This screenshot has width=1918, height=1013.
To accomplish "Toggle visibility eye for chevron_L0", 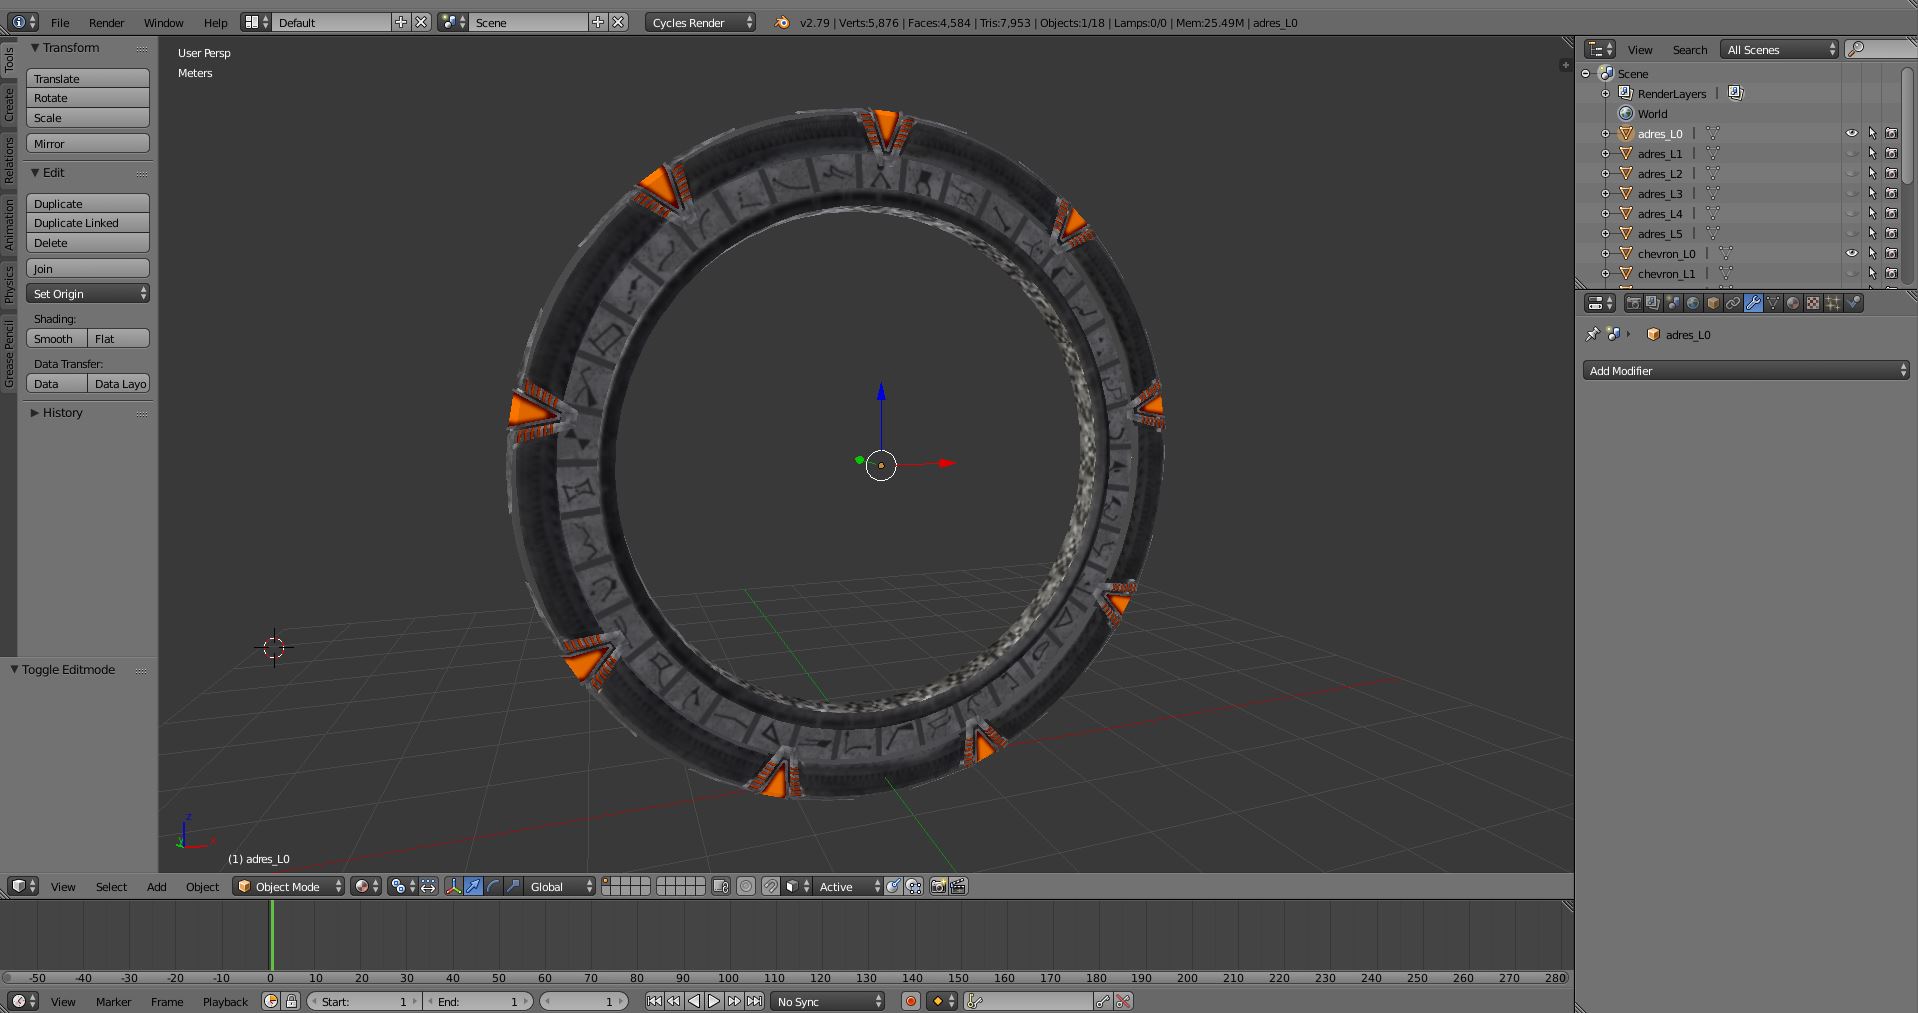I will (1851, 253).
